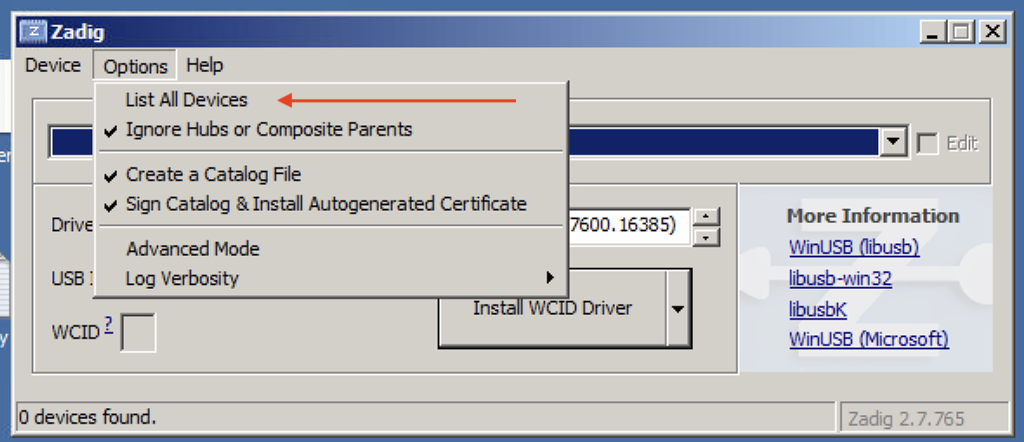Select List All Devices menu entry
The height and width of the screenshot is (442, 1024).
pyautogui.click(x=186, y=100)
